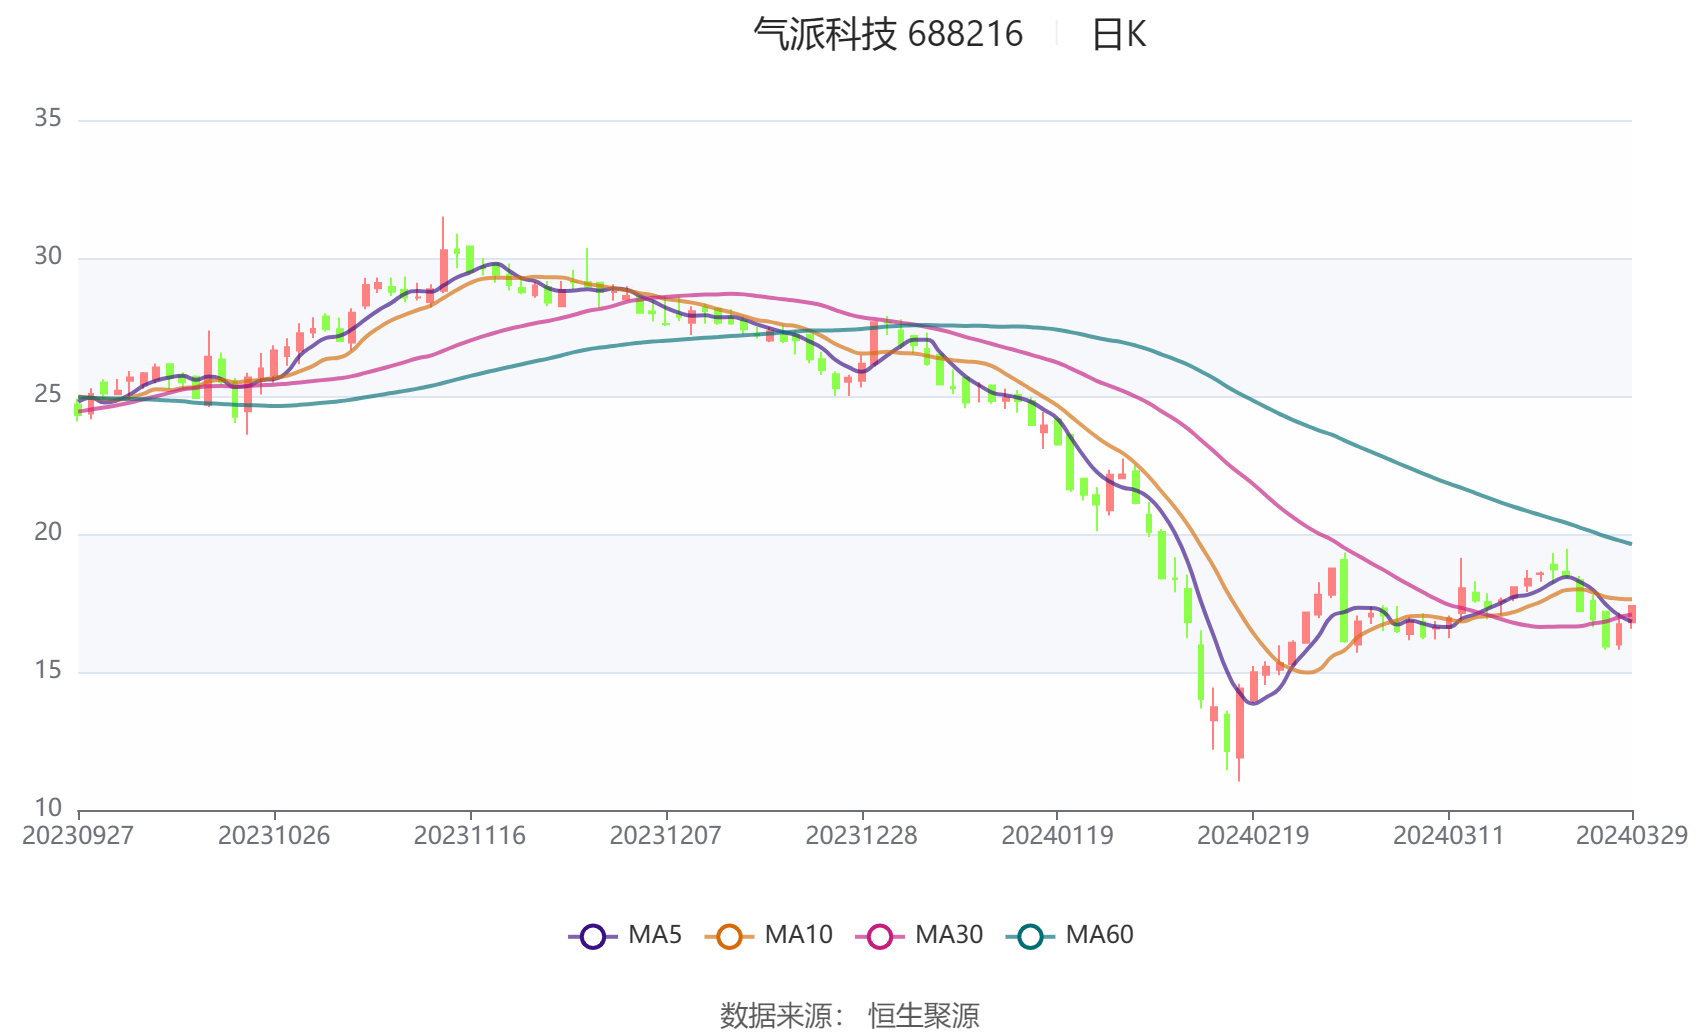Viewport: 1700px width, 1034px height.
Task: Toggle the MA5 legend line
Action: (x=625, y=935)
